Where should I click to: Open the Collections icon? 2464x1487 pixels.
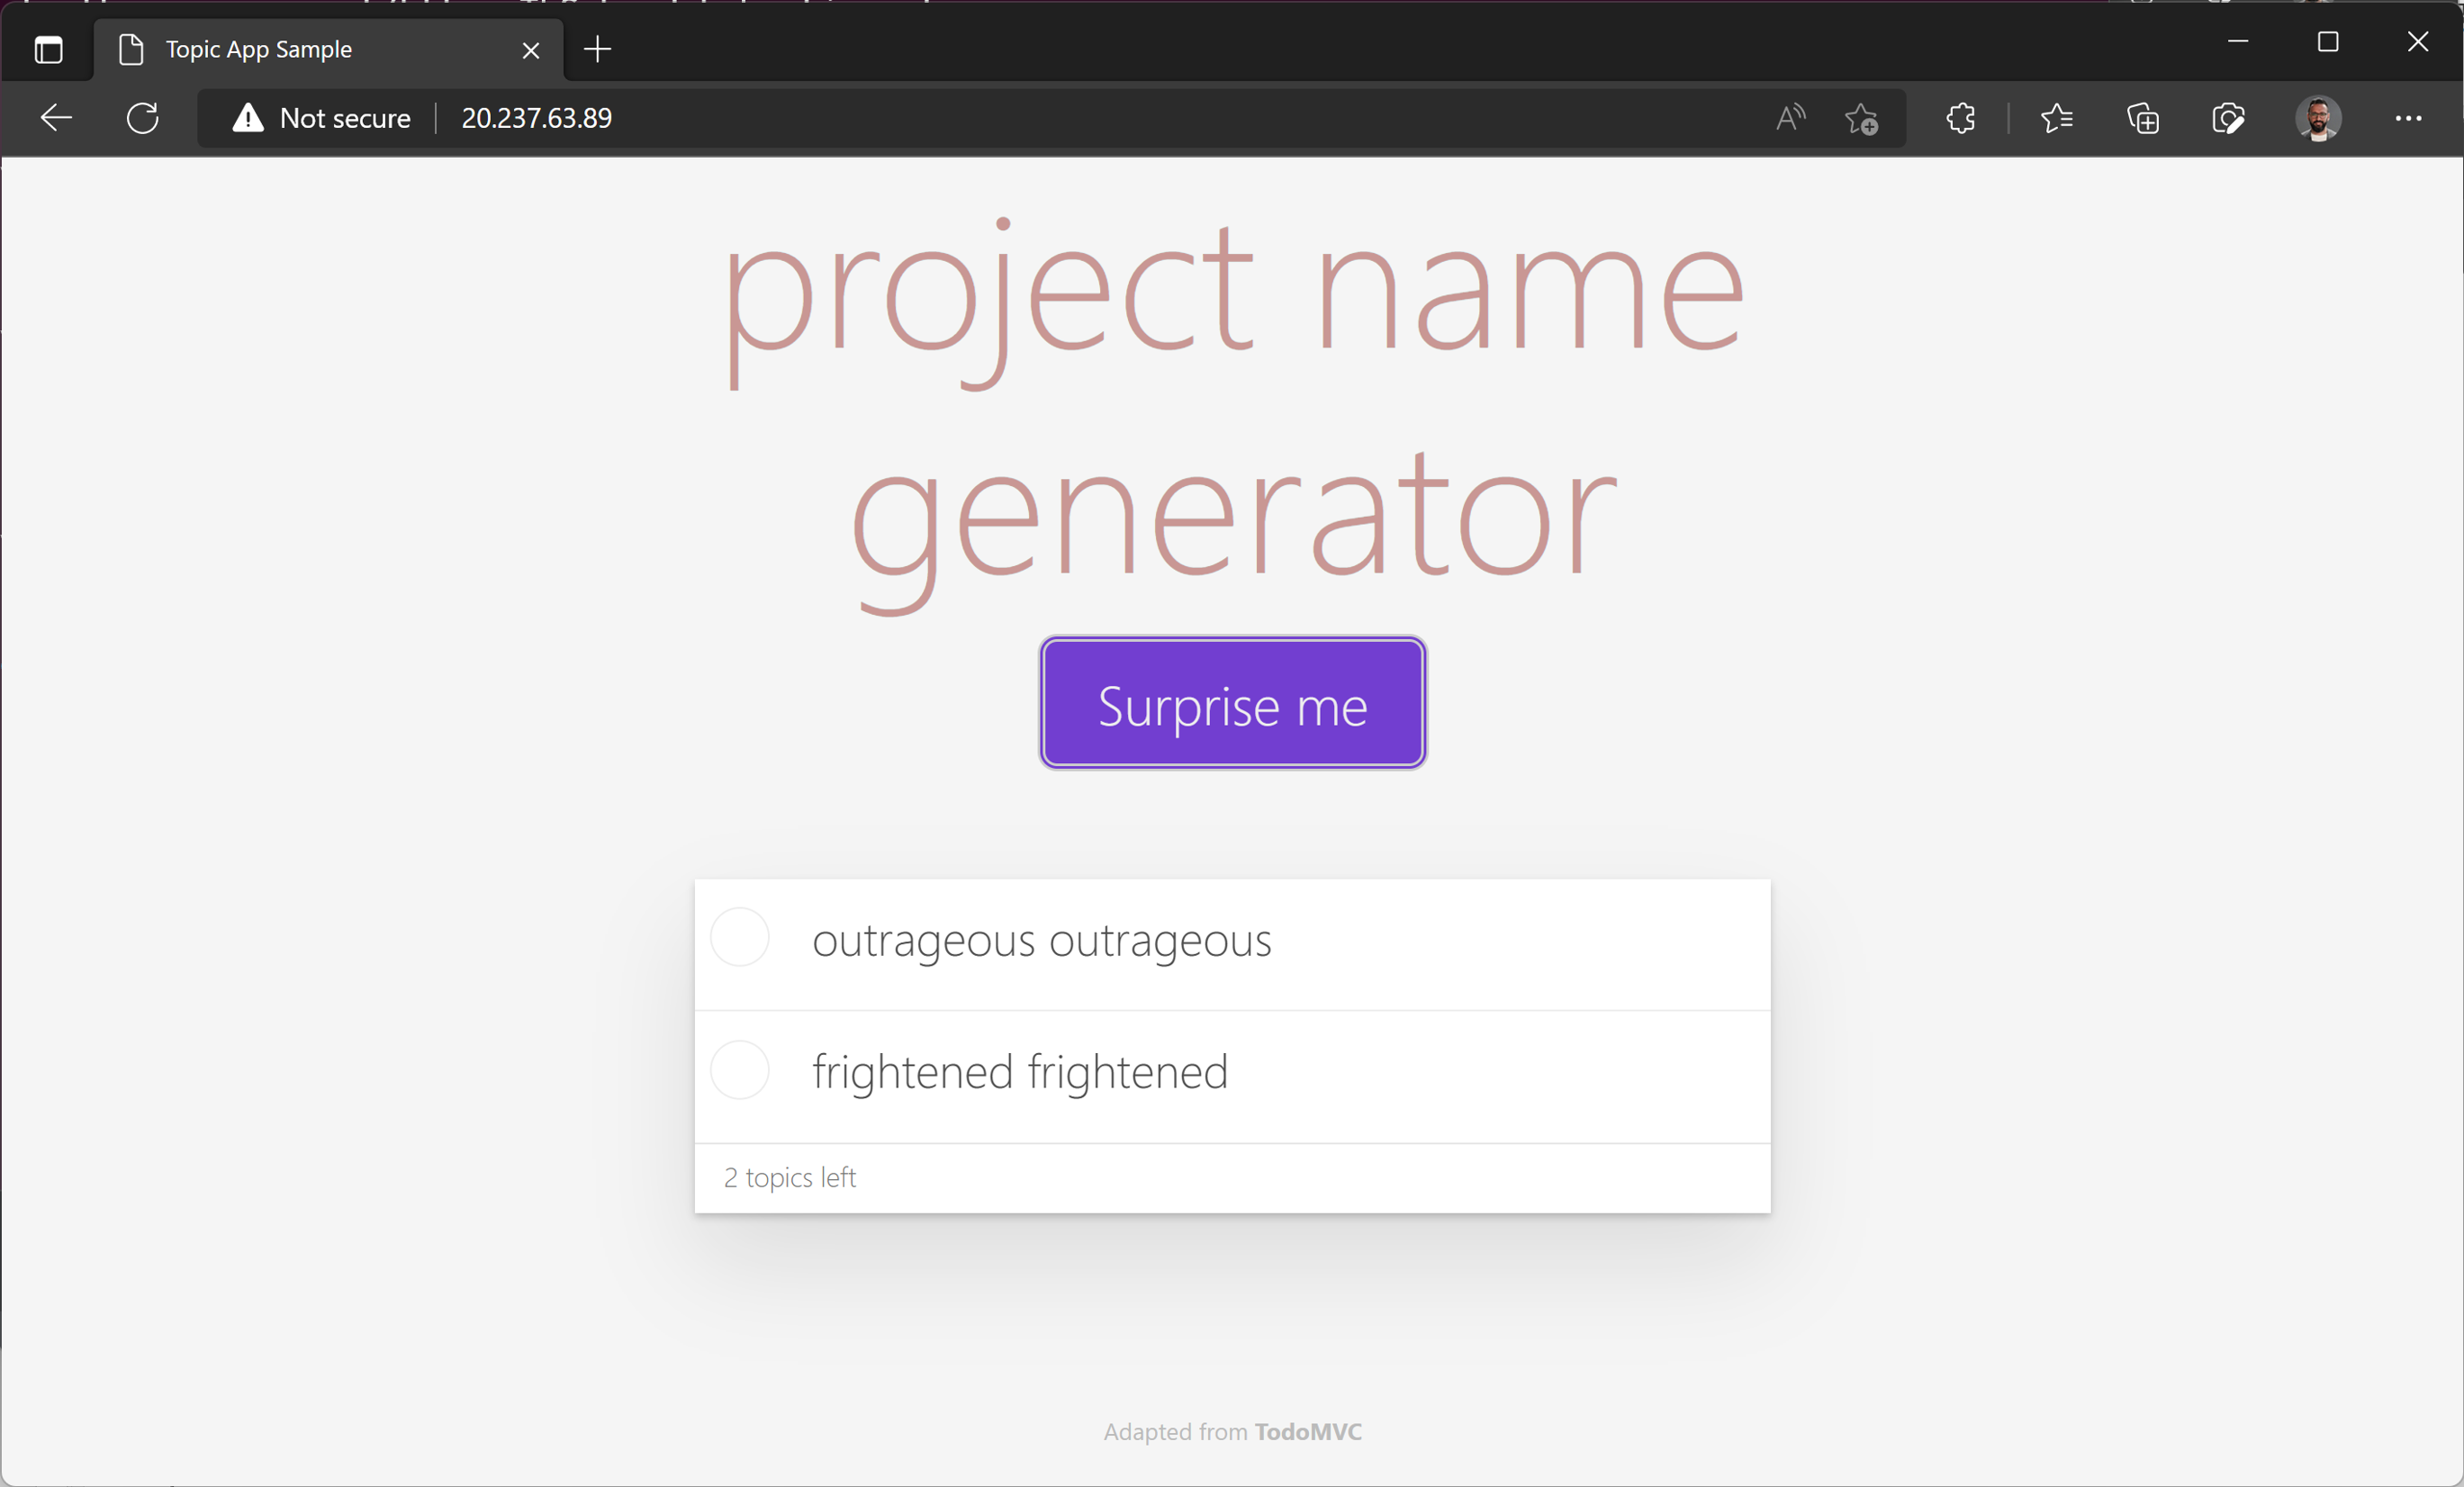(x=2142, y=118)
